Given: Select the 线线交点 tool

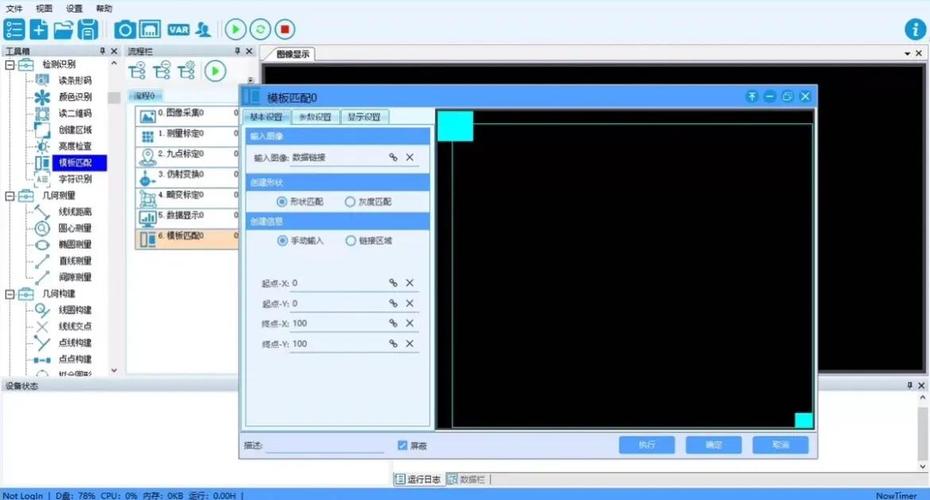Looking at the screenshot, I should pos(75,326).
